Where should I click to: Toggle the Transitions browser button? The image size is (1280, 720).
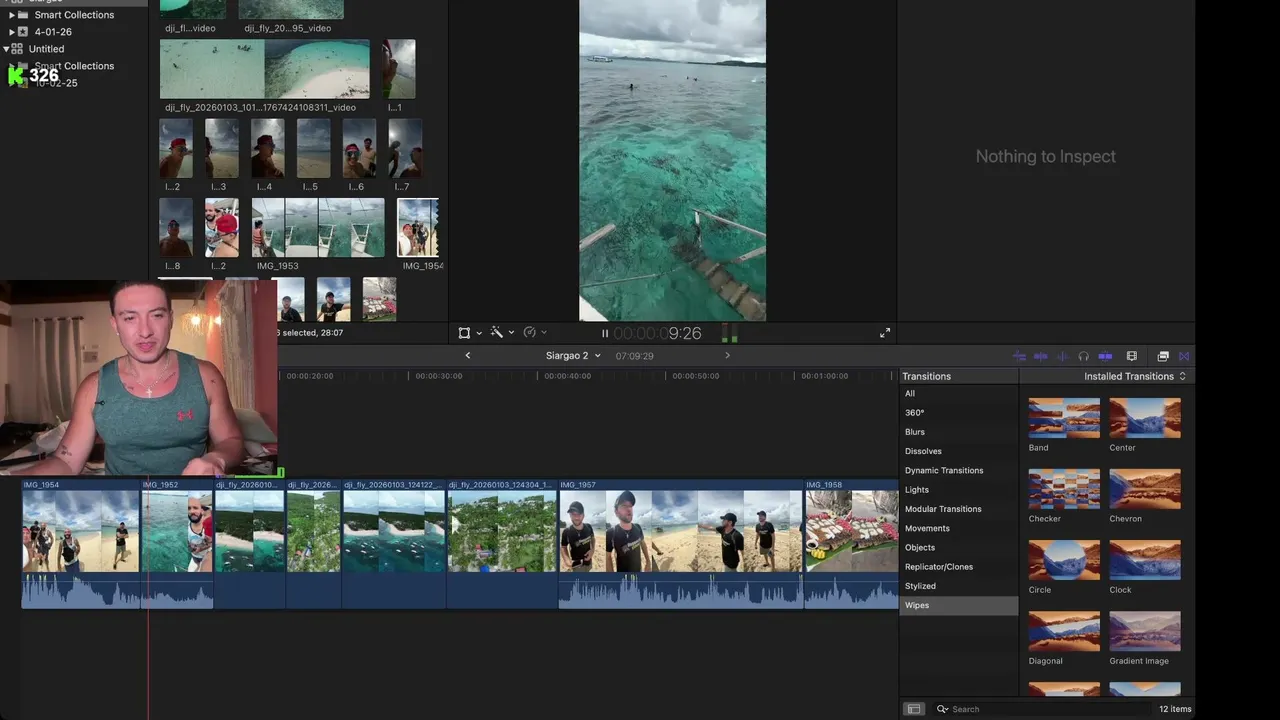(1184, 356)
